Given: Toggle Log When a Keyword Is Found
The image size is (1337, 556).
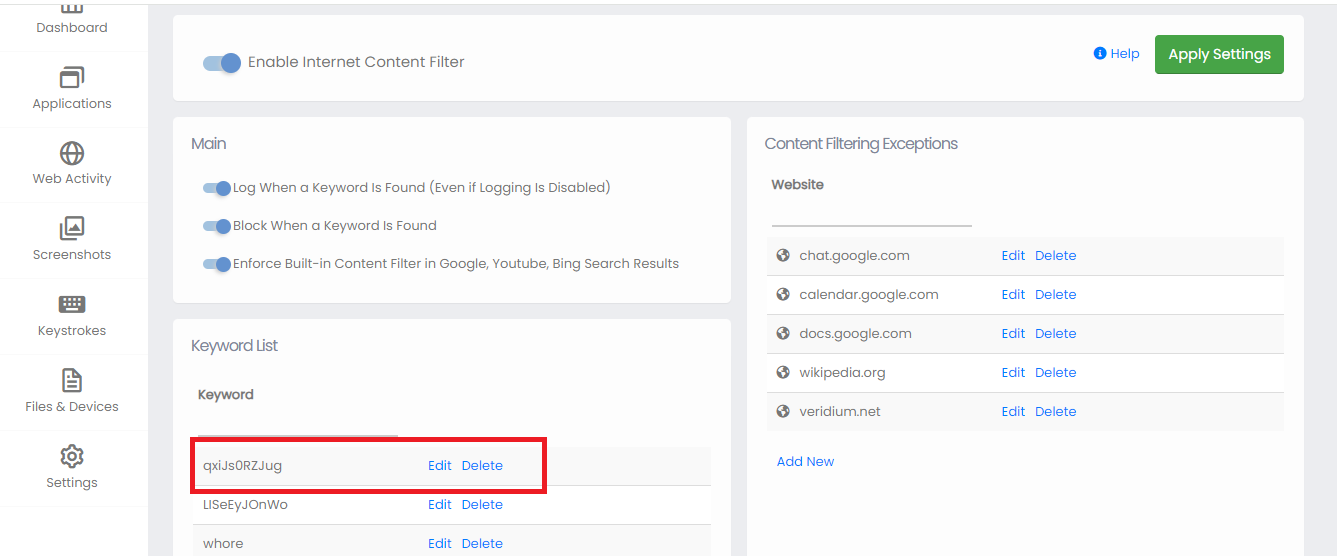Looking at the screenshot, I should 217,188.
